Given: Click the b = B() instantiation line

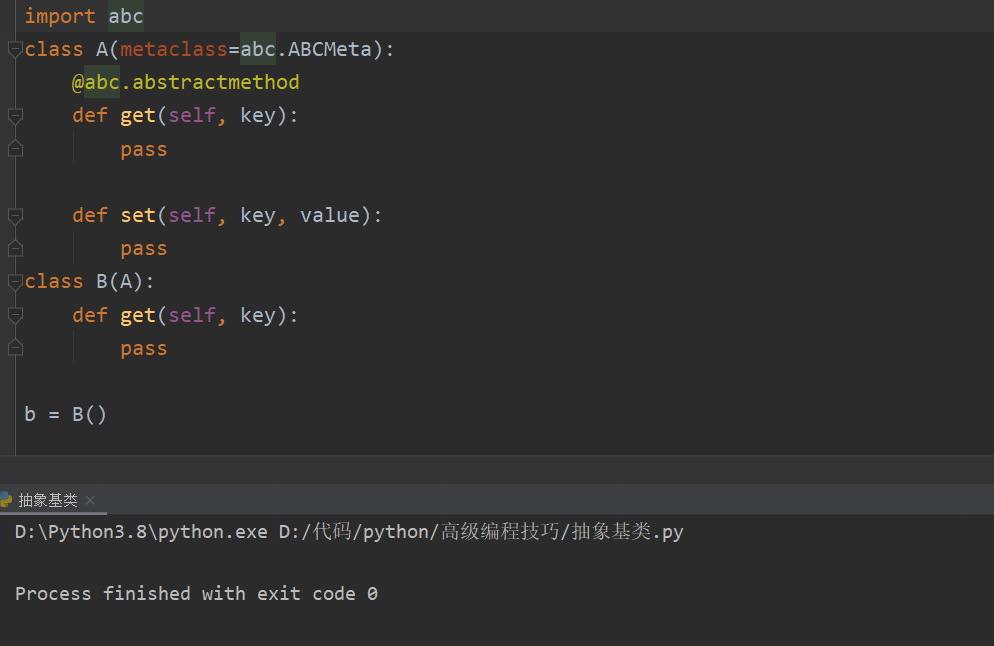Looking at the screenshot, I should click(x=65, y=413).
